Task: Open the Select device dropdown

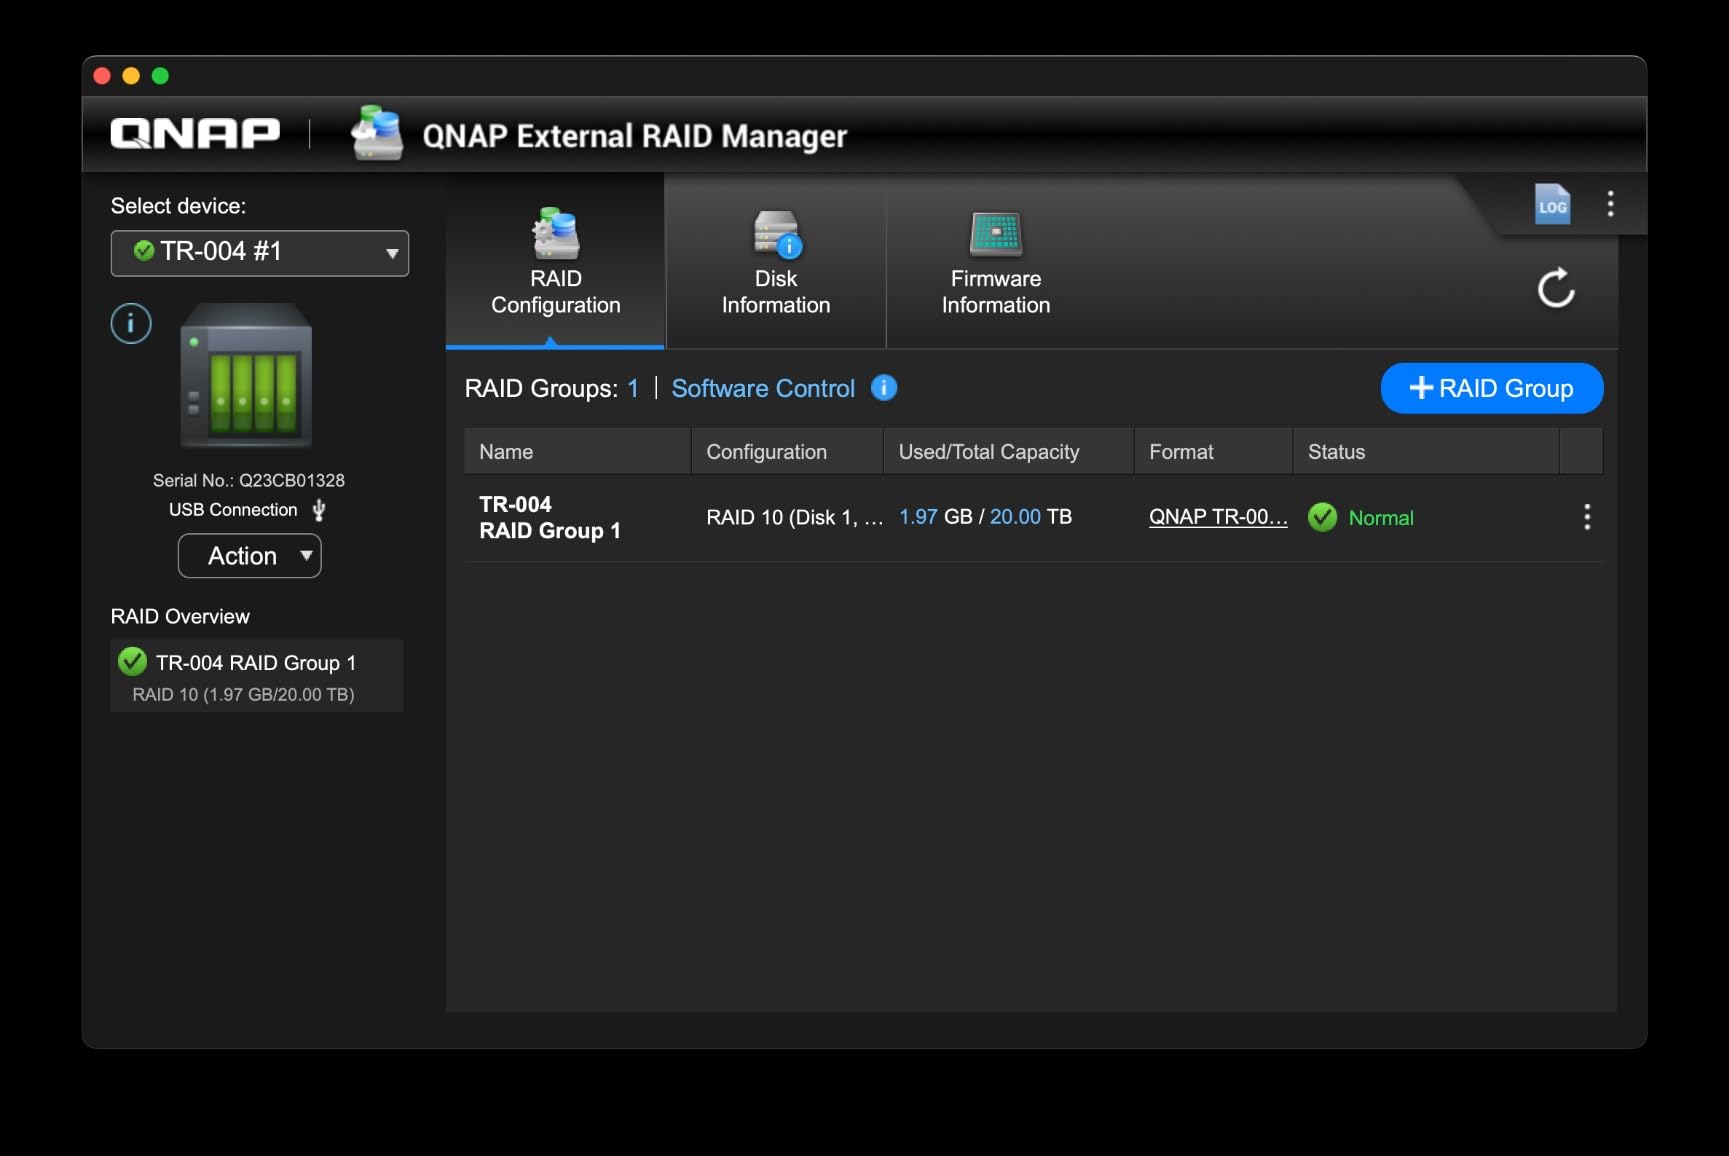Action: 259,252
